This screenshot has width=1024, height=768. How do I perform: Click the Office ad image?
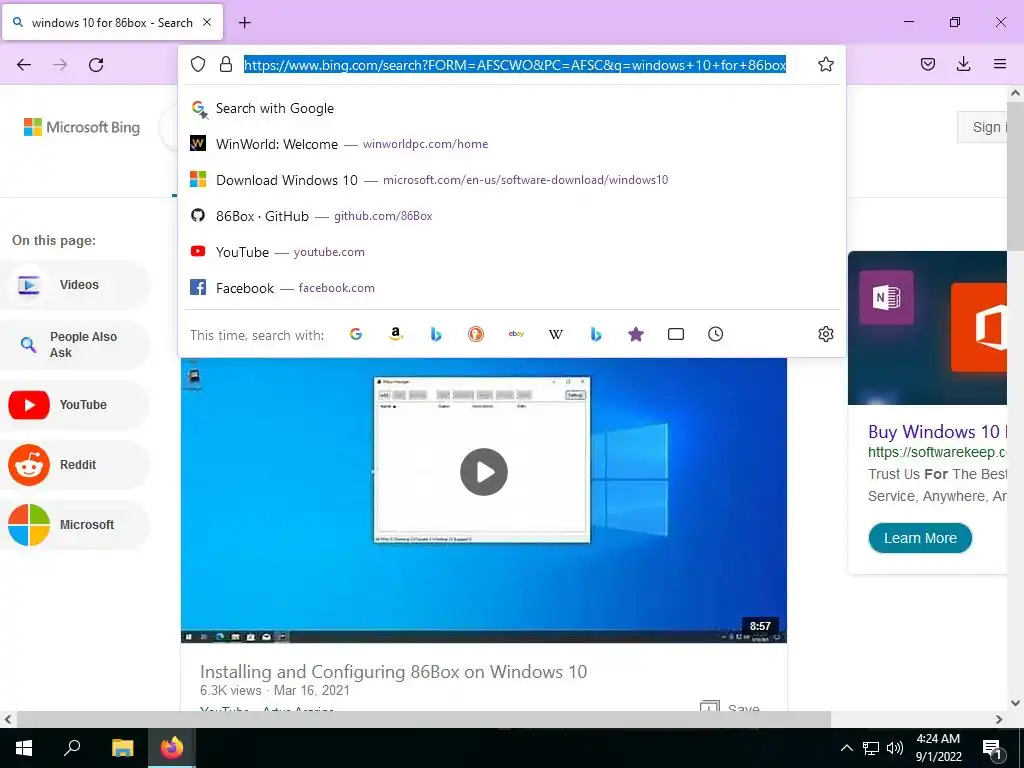927,328
